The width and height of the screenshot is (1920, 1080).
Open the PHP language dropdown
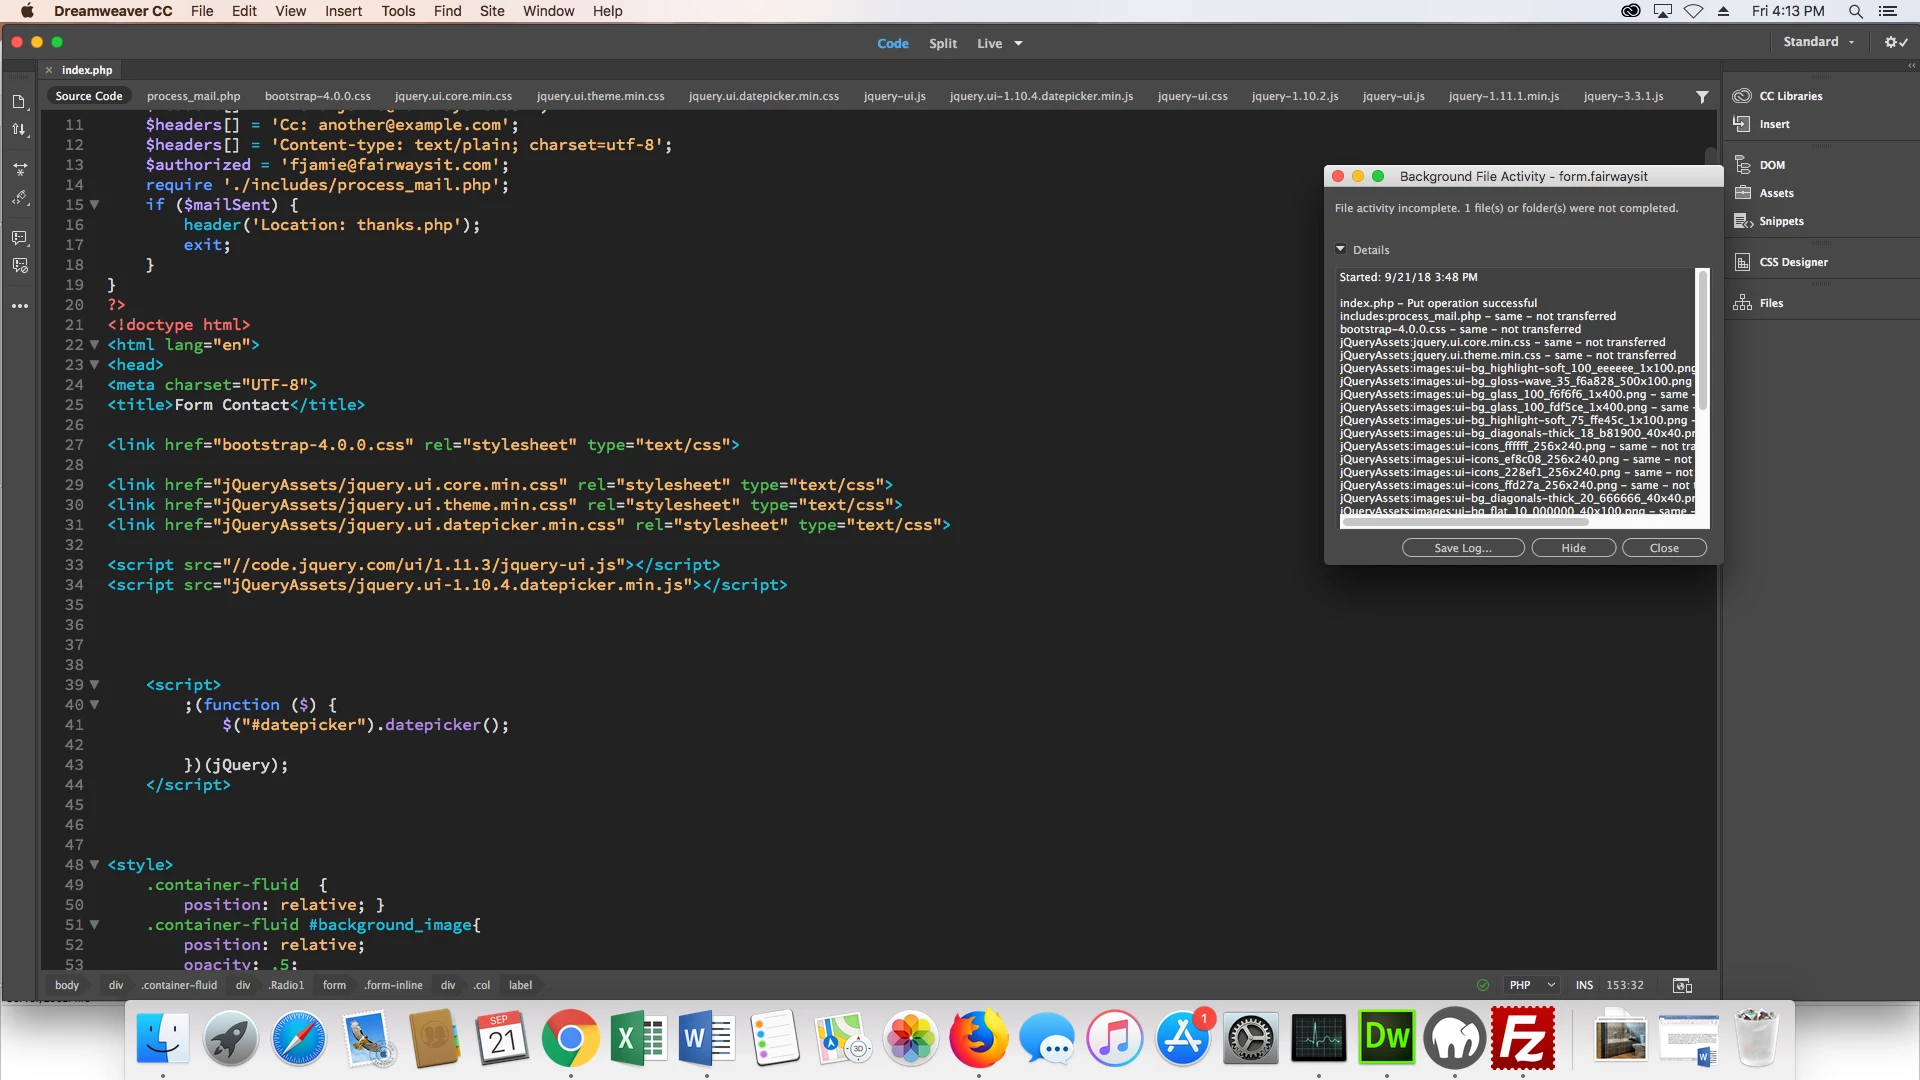[1532, 986]
